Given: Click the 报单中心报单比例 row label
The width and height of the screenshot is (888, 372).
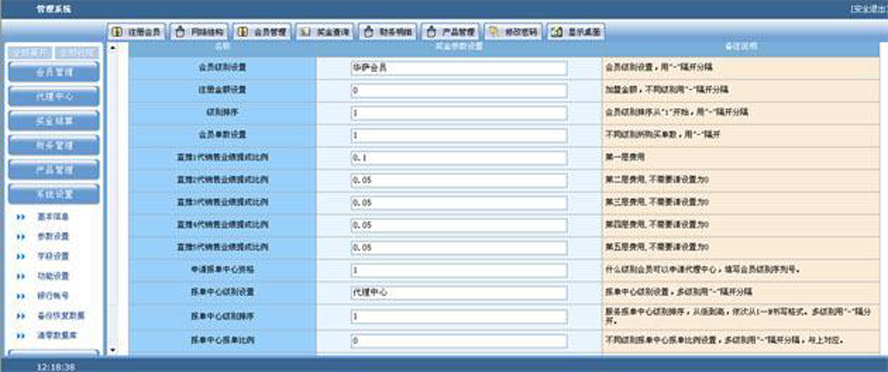Looking at the screenshot, I should point(223,341).
